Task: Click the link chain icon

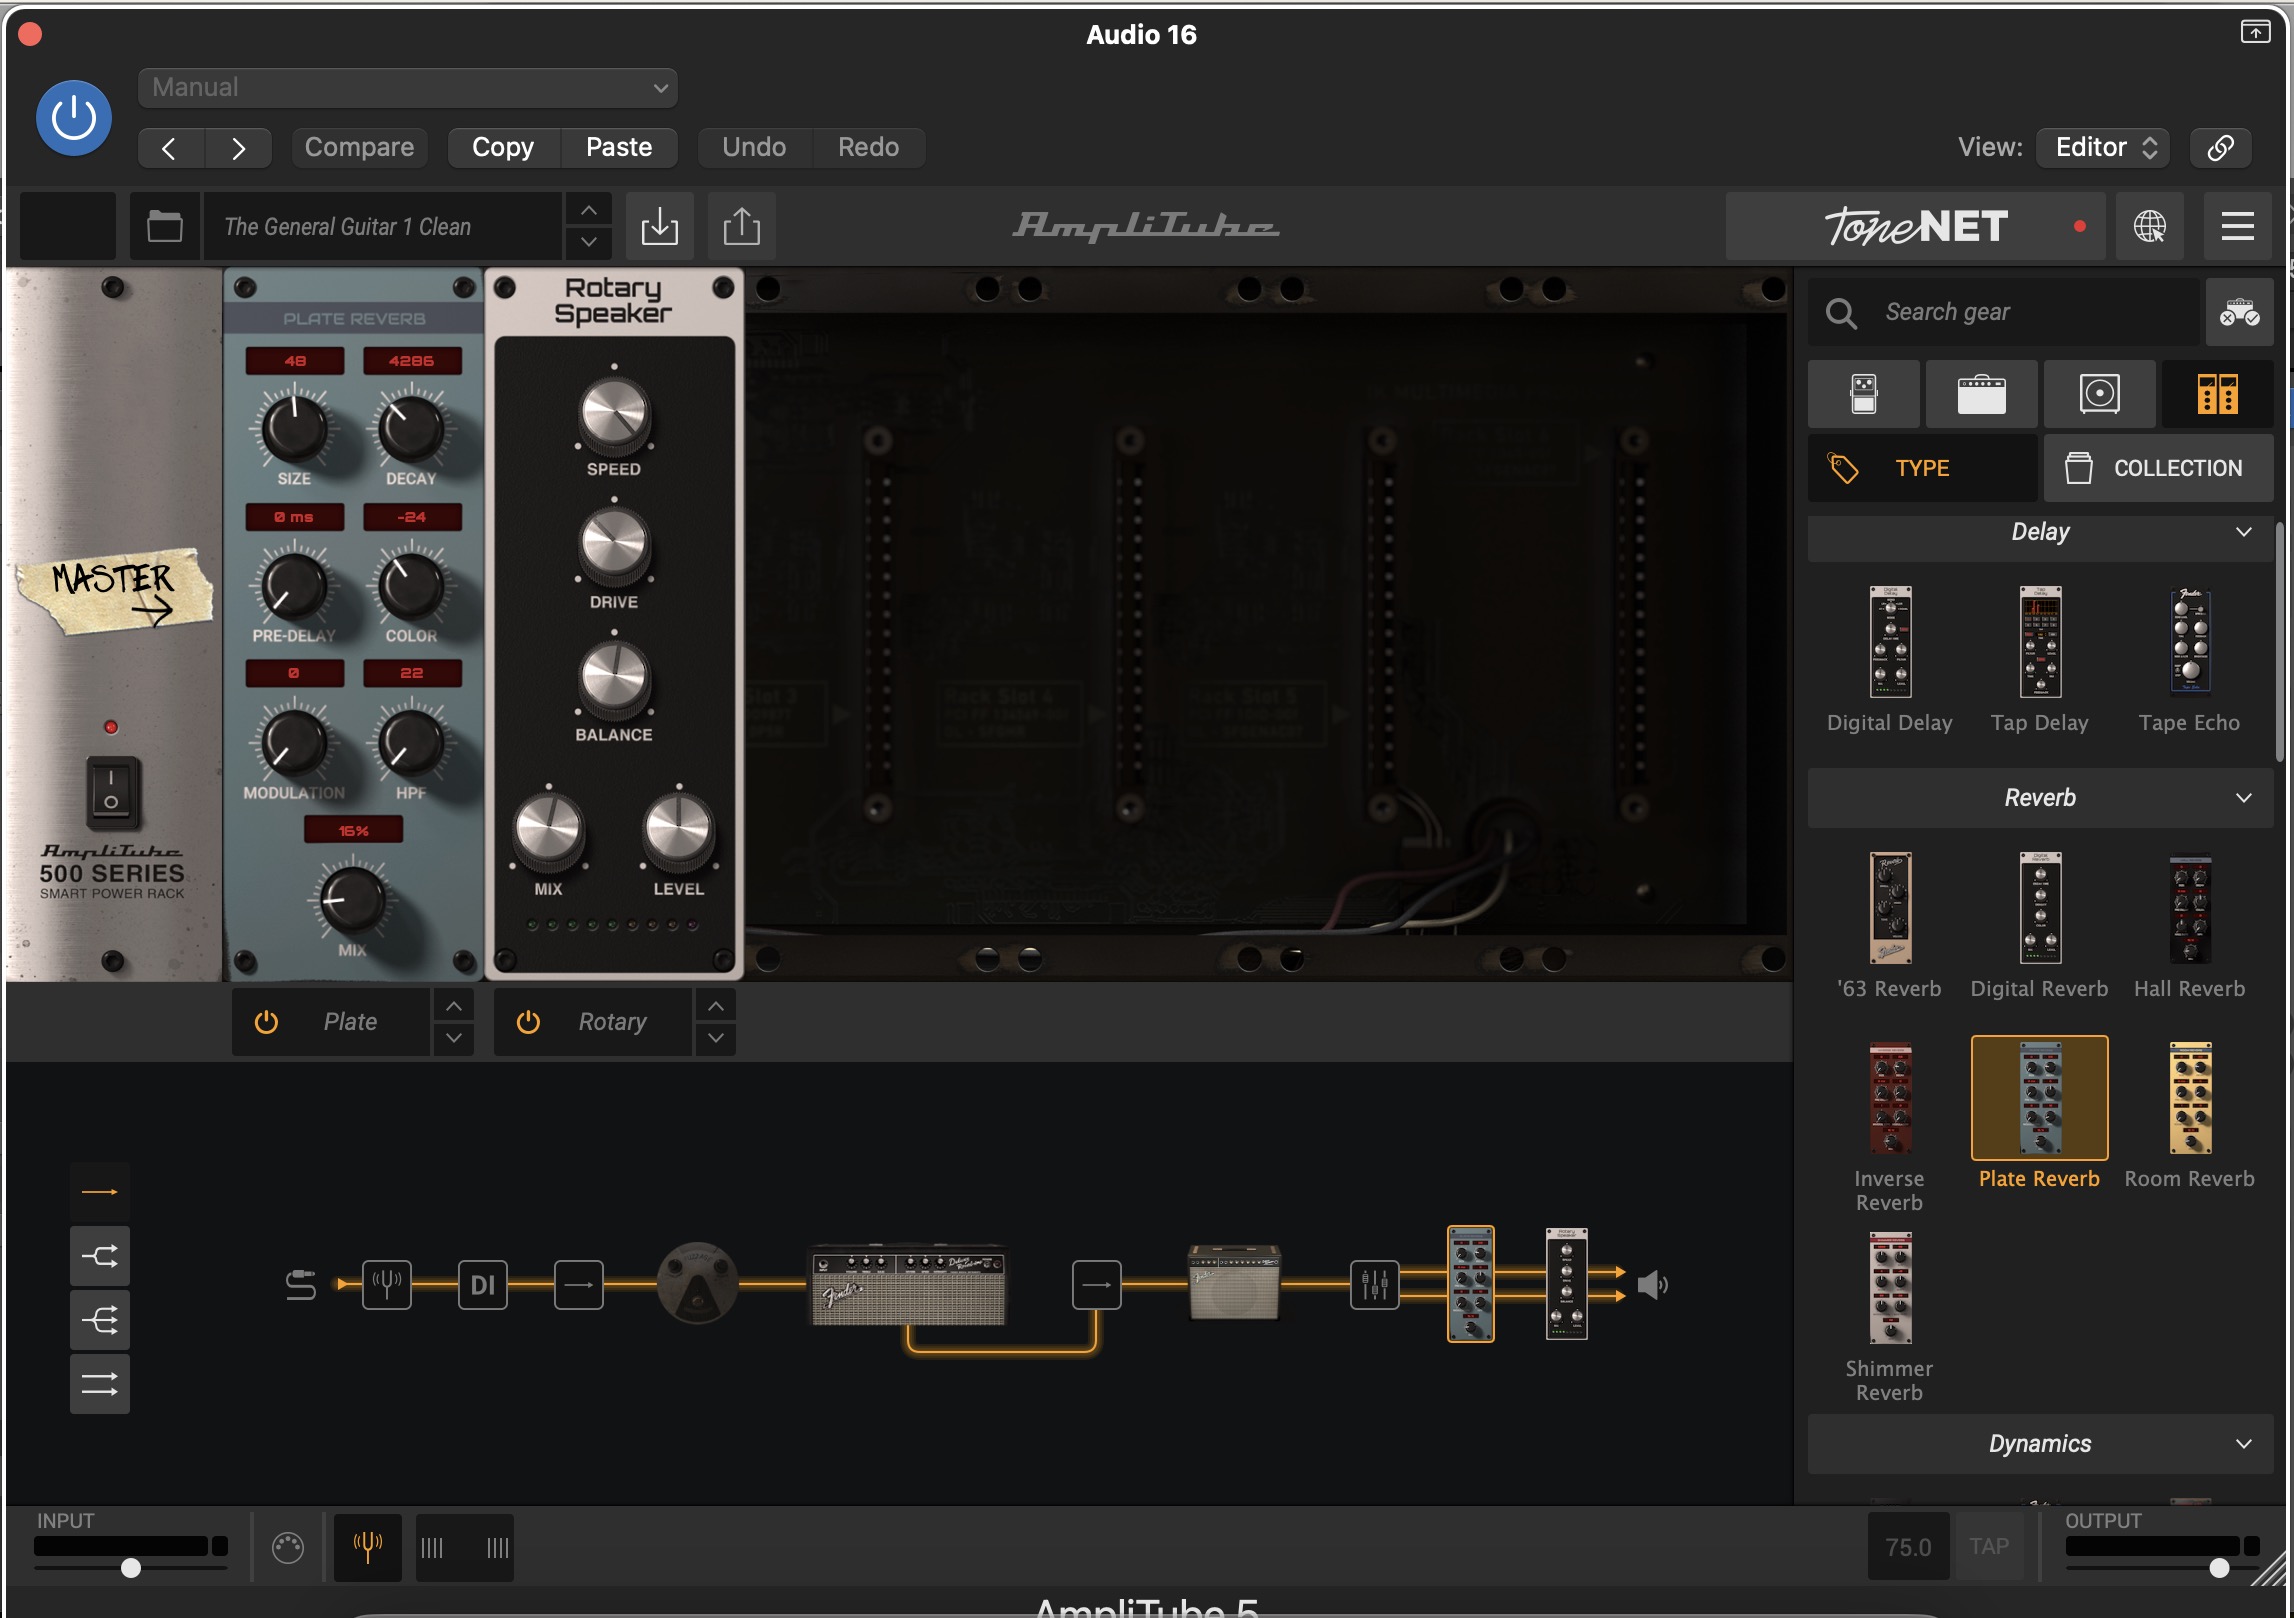Action: click(x=2220, y=148)
